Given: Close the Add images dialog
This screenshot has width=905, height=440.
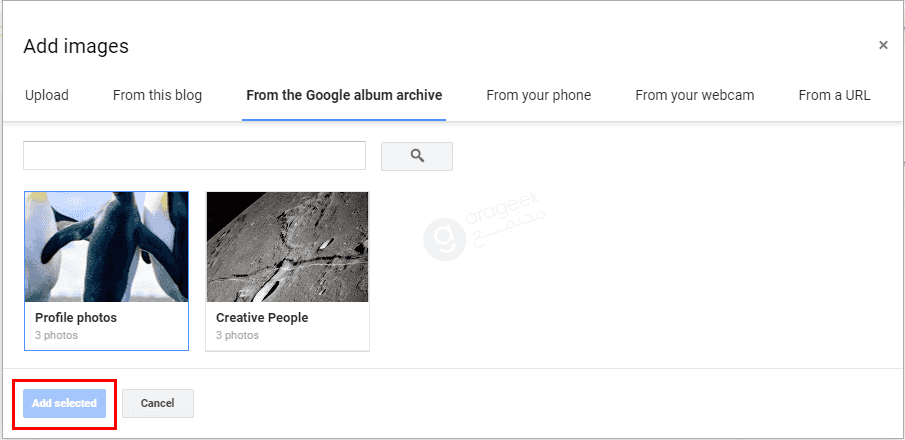Looking at the screenshot, I should click(x=883, y=45).
